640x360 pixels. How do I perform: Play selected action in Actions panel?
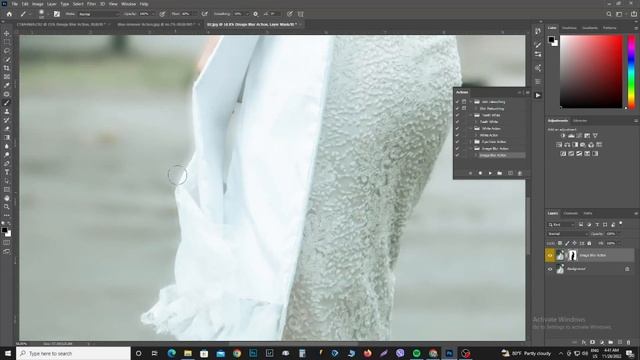click(x=490, y=173)
